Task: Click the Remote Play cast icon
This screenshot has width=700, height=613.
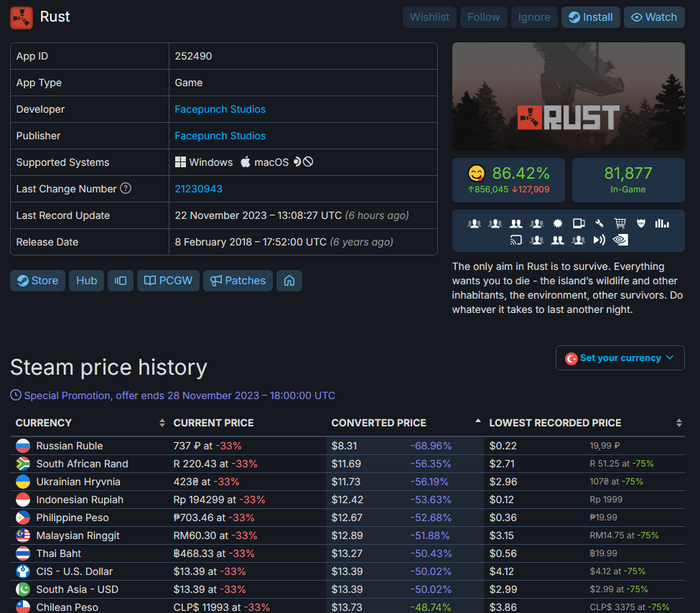Action: (x=516, y=240)
